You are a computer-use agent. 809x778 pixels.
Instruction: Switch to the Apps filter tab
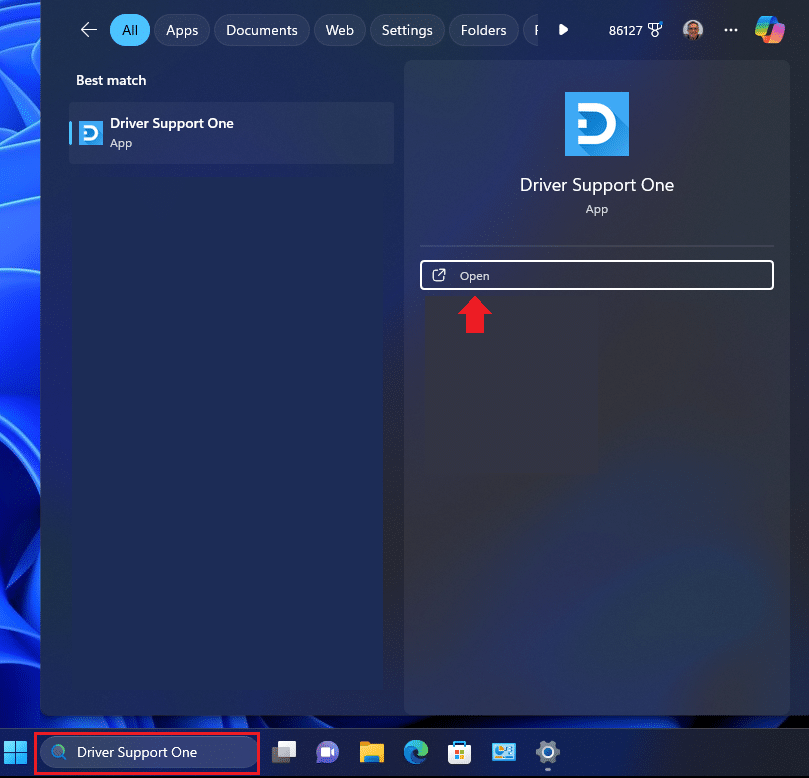click(182, 30)
